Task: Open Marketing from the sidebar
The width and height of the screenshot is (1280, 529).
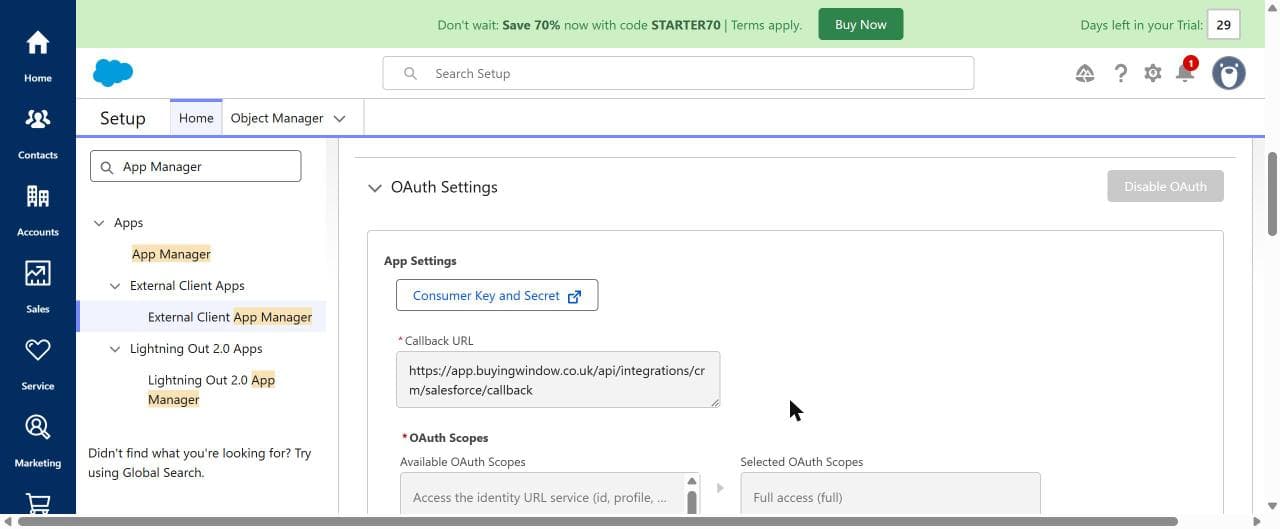Action: coord(37,441)
